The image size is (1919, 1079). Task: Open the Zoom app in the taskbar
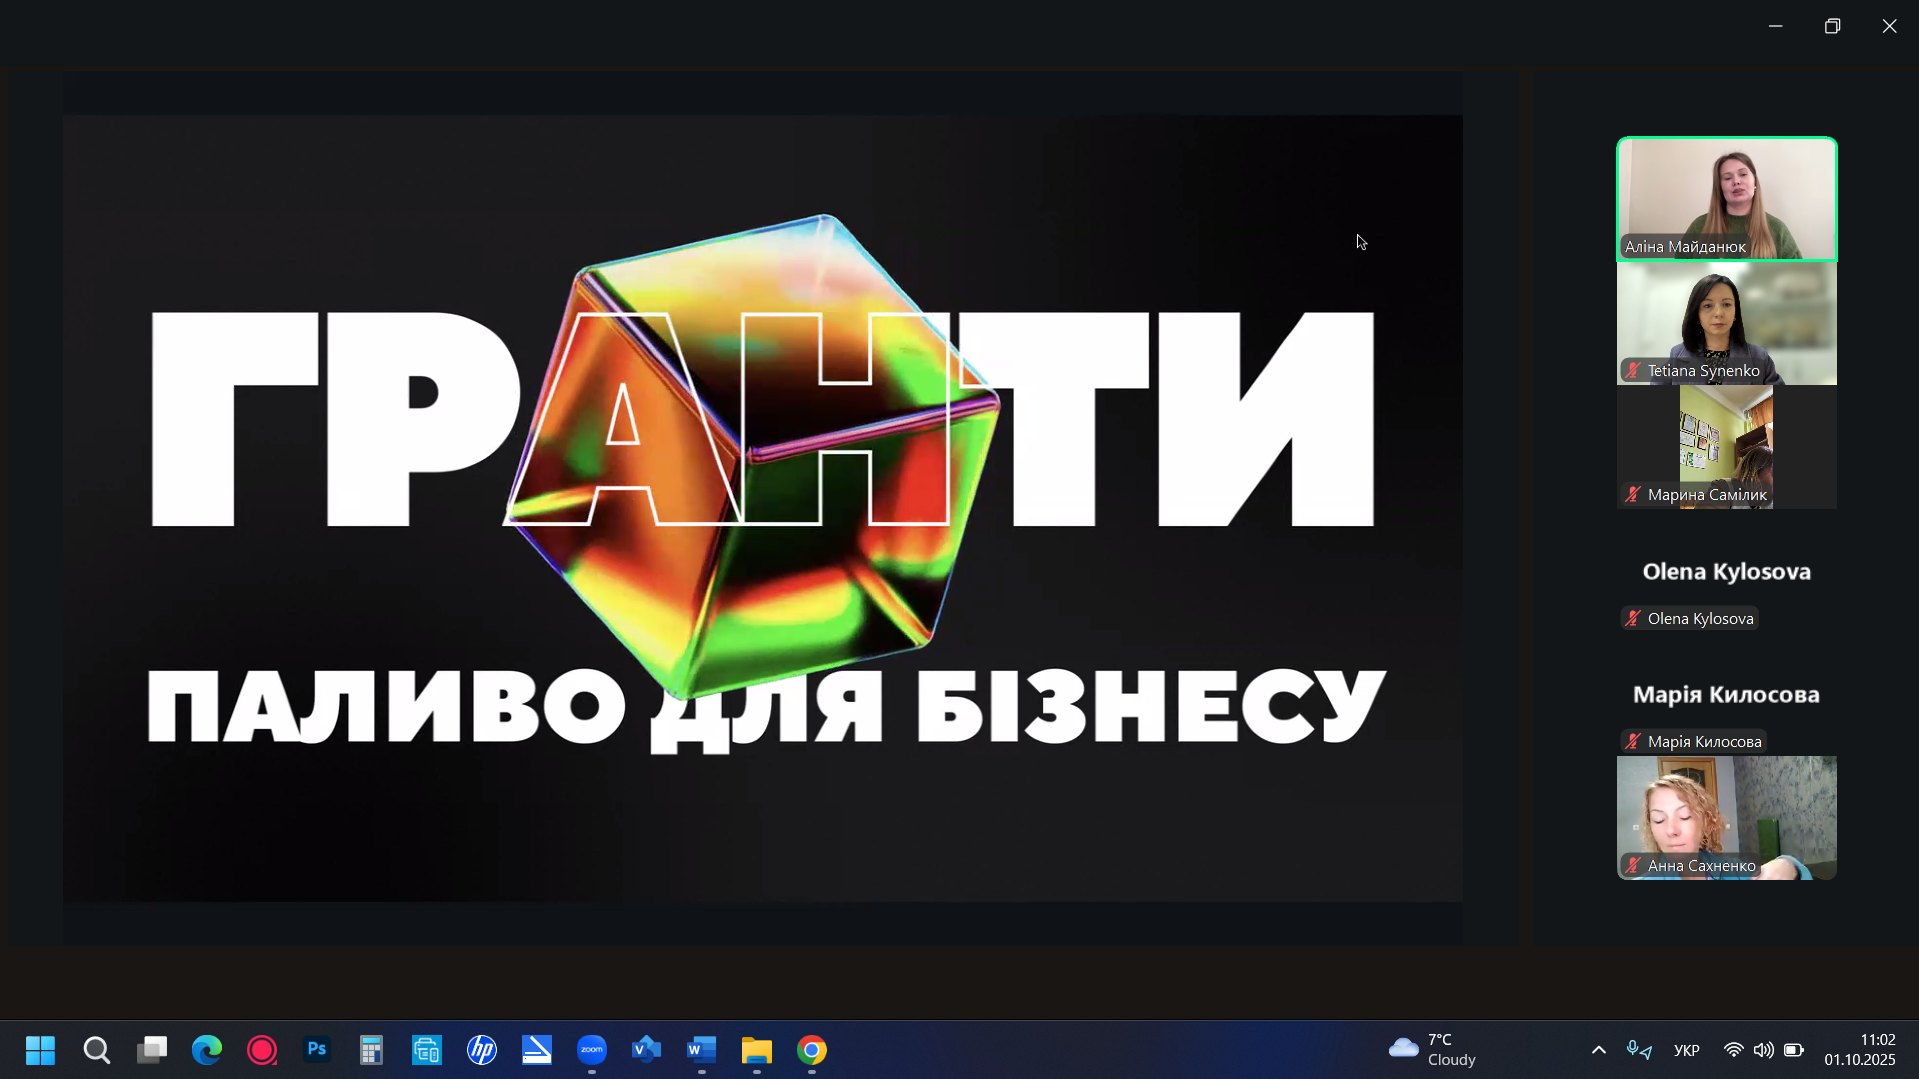(x=592, y=1050)
